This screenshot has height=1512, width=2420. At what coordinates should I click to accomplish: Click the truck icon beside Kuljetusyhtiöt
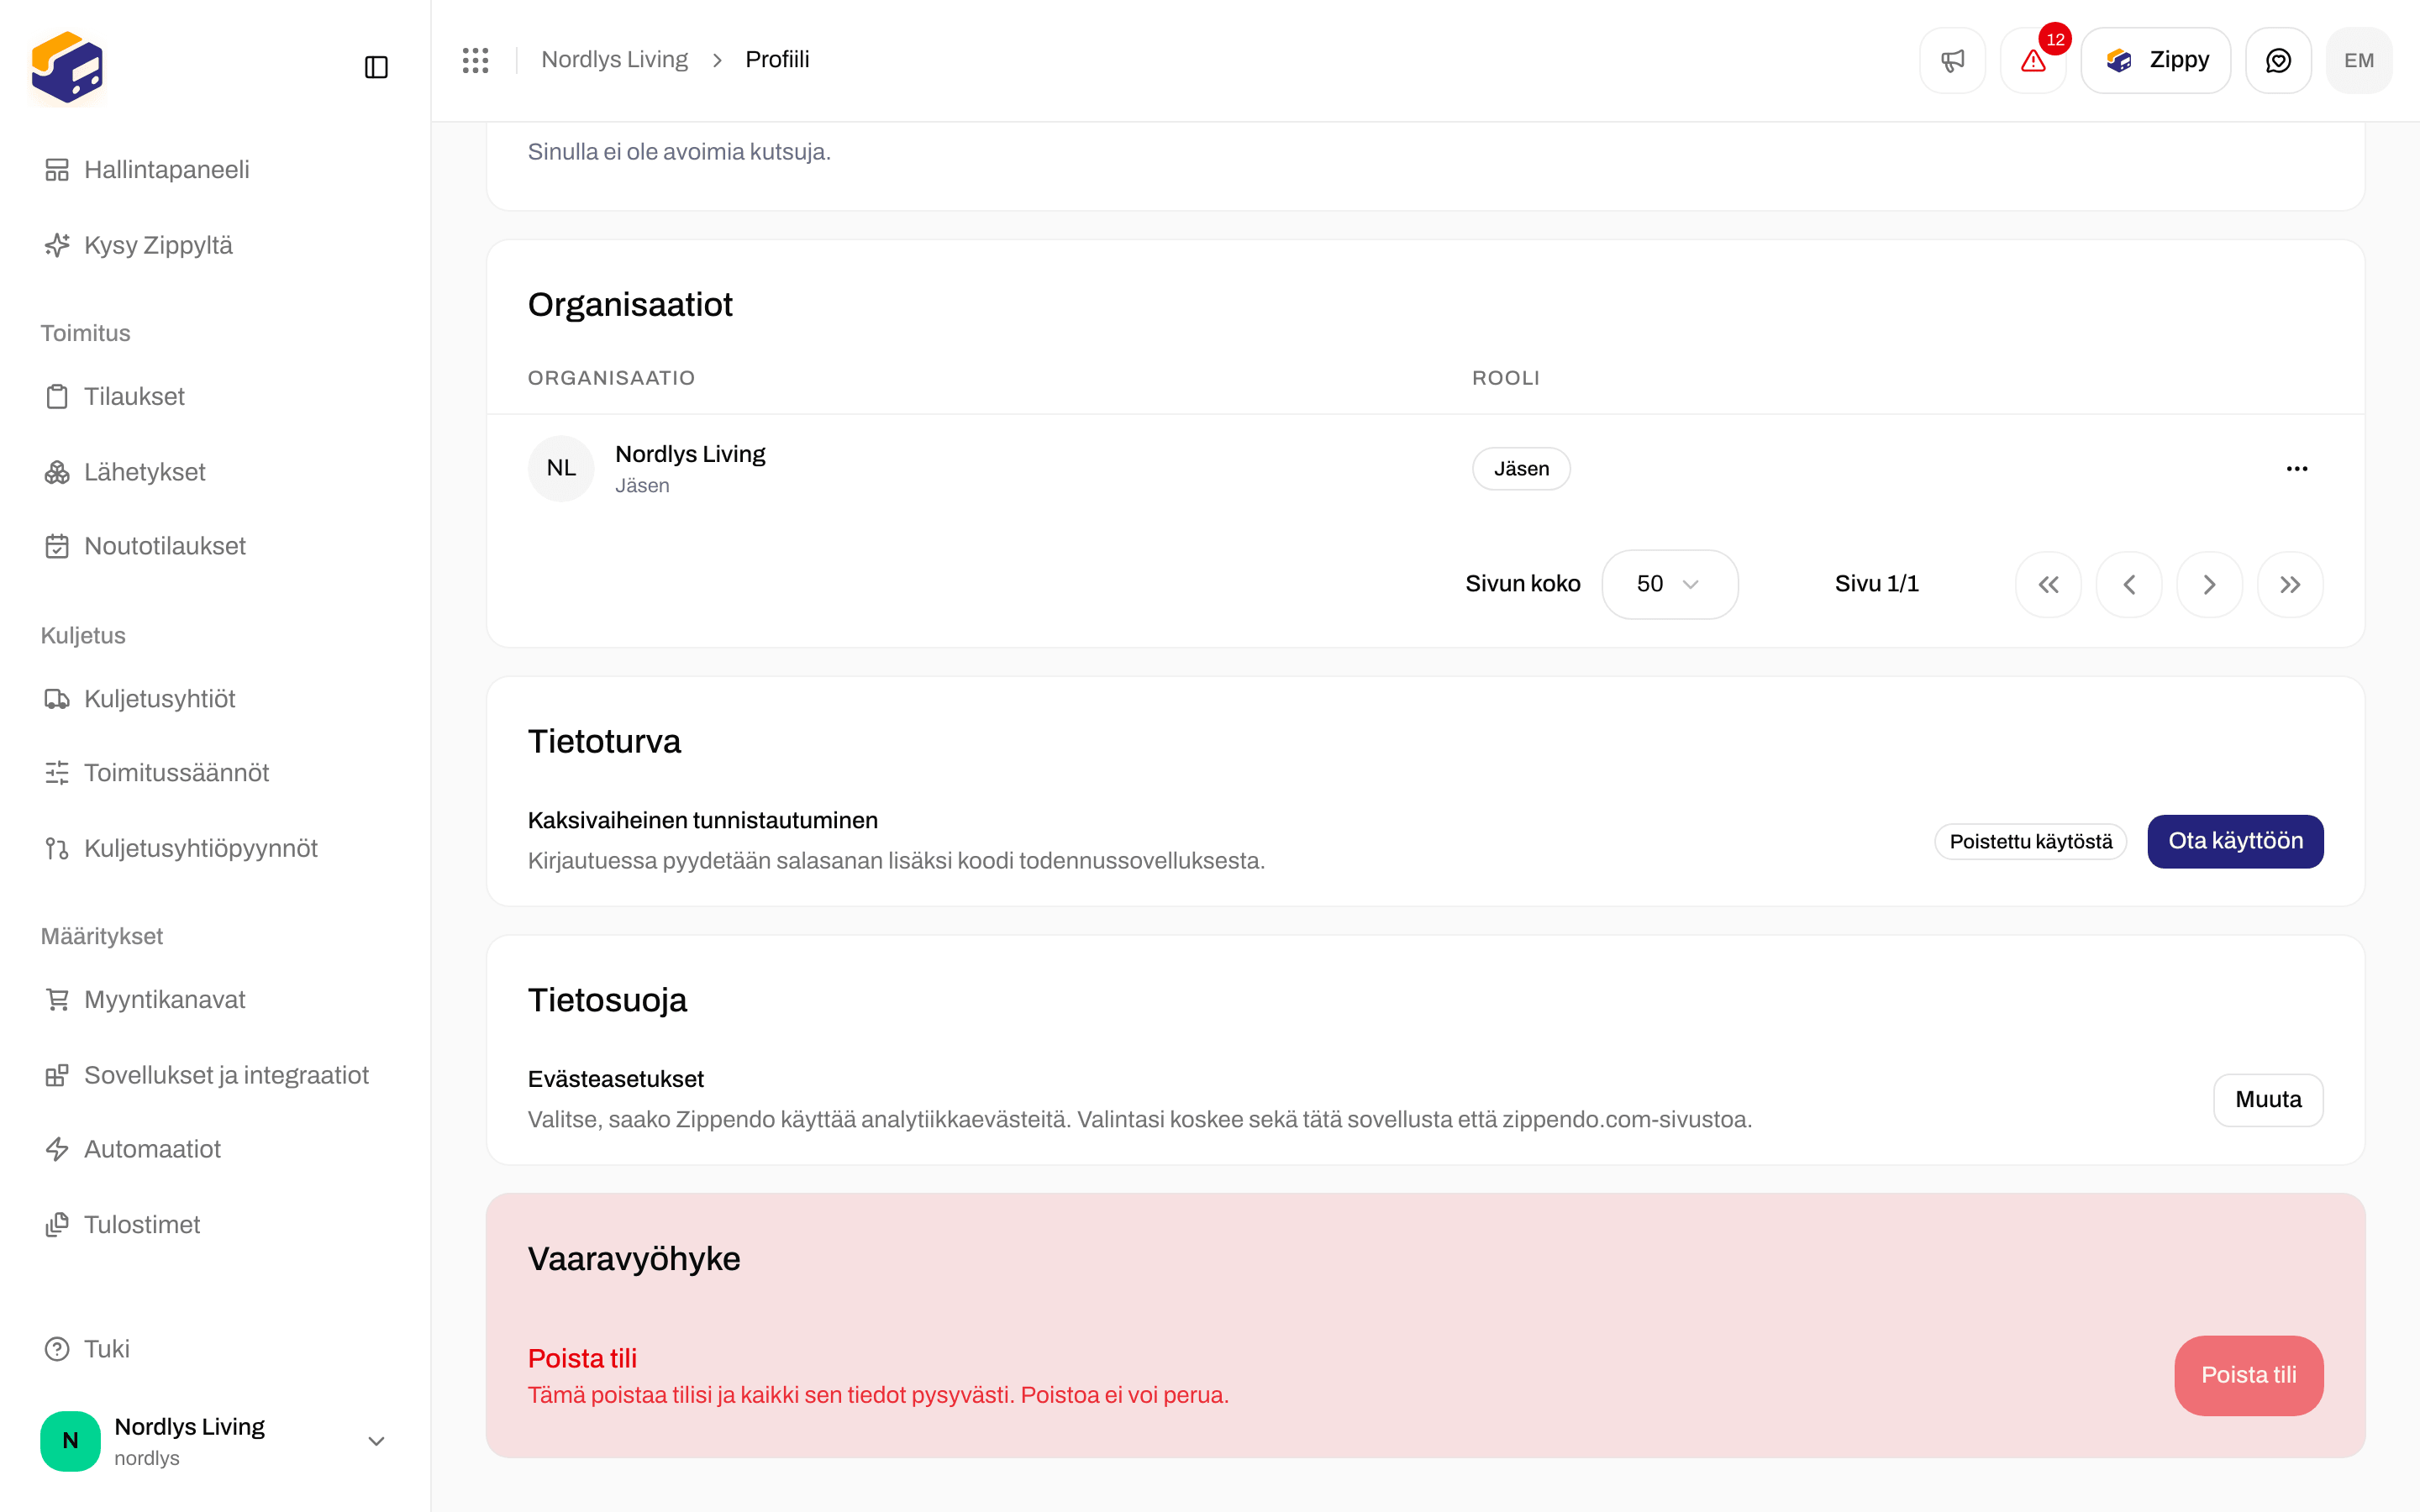pyautogui.click(x=57, y=699)
